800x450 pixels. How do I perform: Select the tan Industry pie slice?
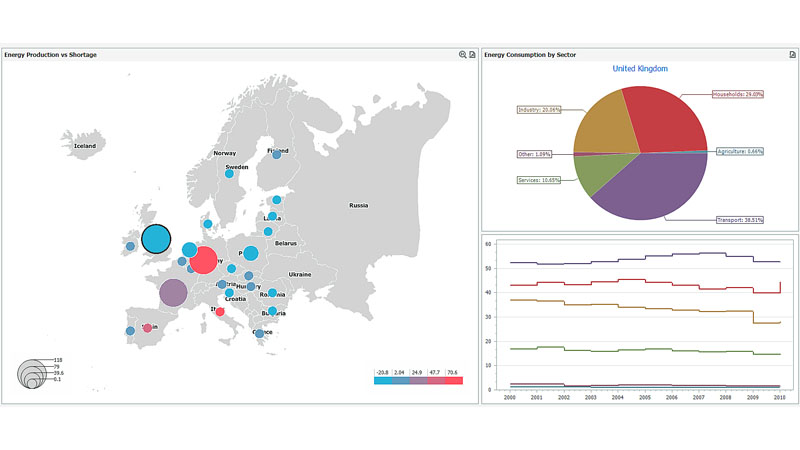(x=605, y=125)
